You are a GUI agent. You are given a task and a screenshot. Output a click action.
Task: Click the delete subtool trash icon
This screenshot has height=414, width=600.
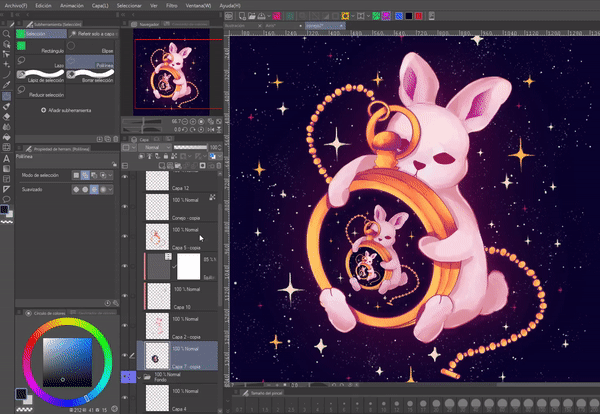click(x=116, y=139)
